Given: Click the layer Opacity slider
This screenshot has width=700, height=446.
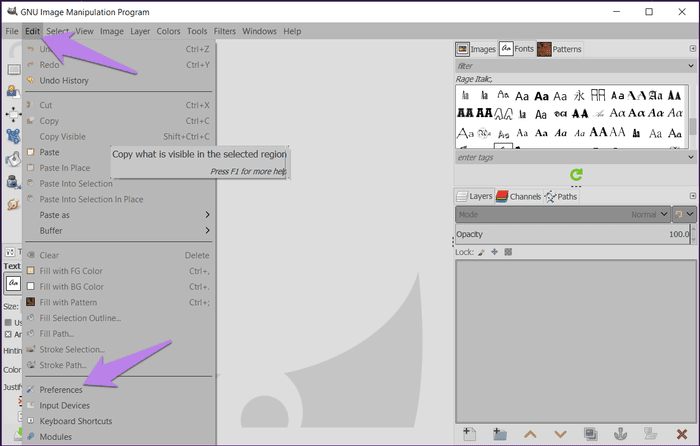Looking at the screenshot, I should click(570, 233).
